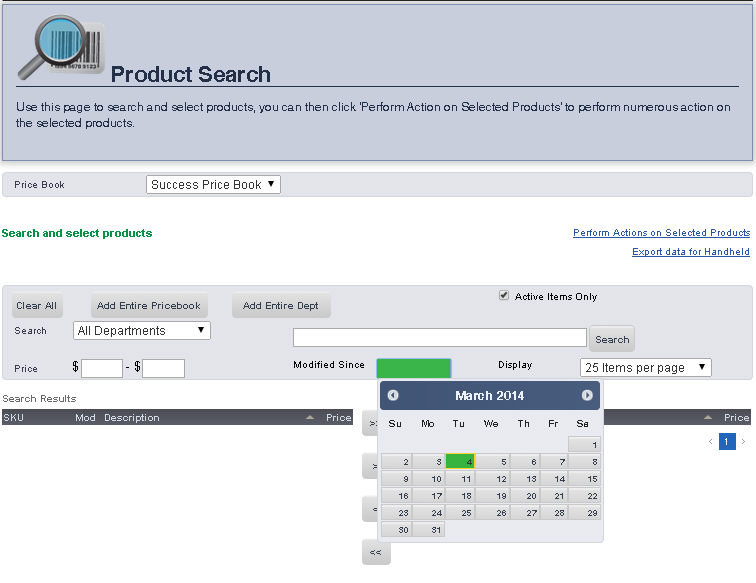The width and height of the screenshot is (756, 583).
Task: Click the << move-all-left button
Action: (x=375, y=552)
